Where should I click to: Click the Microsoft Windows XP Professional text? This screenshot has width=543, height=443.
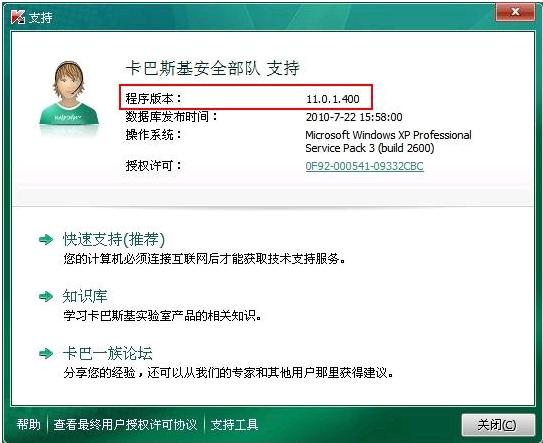[388, 135]
